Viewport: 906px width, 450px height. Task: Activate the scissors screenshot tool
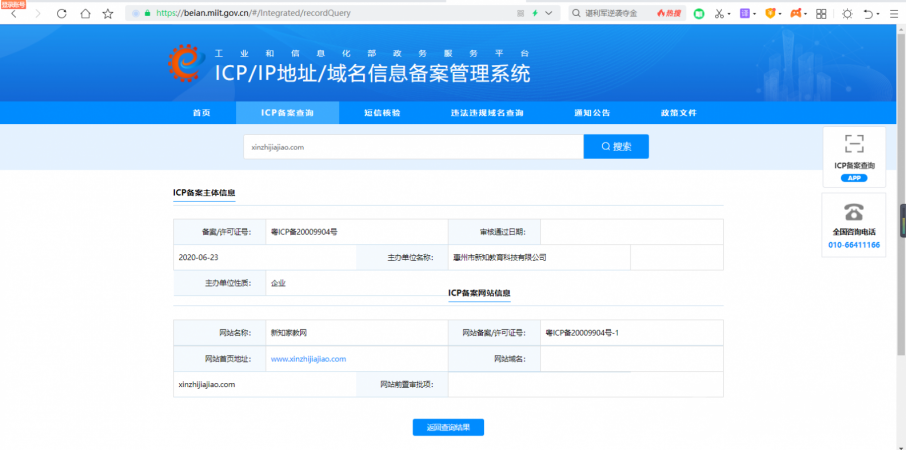719,13
